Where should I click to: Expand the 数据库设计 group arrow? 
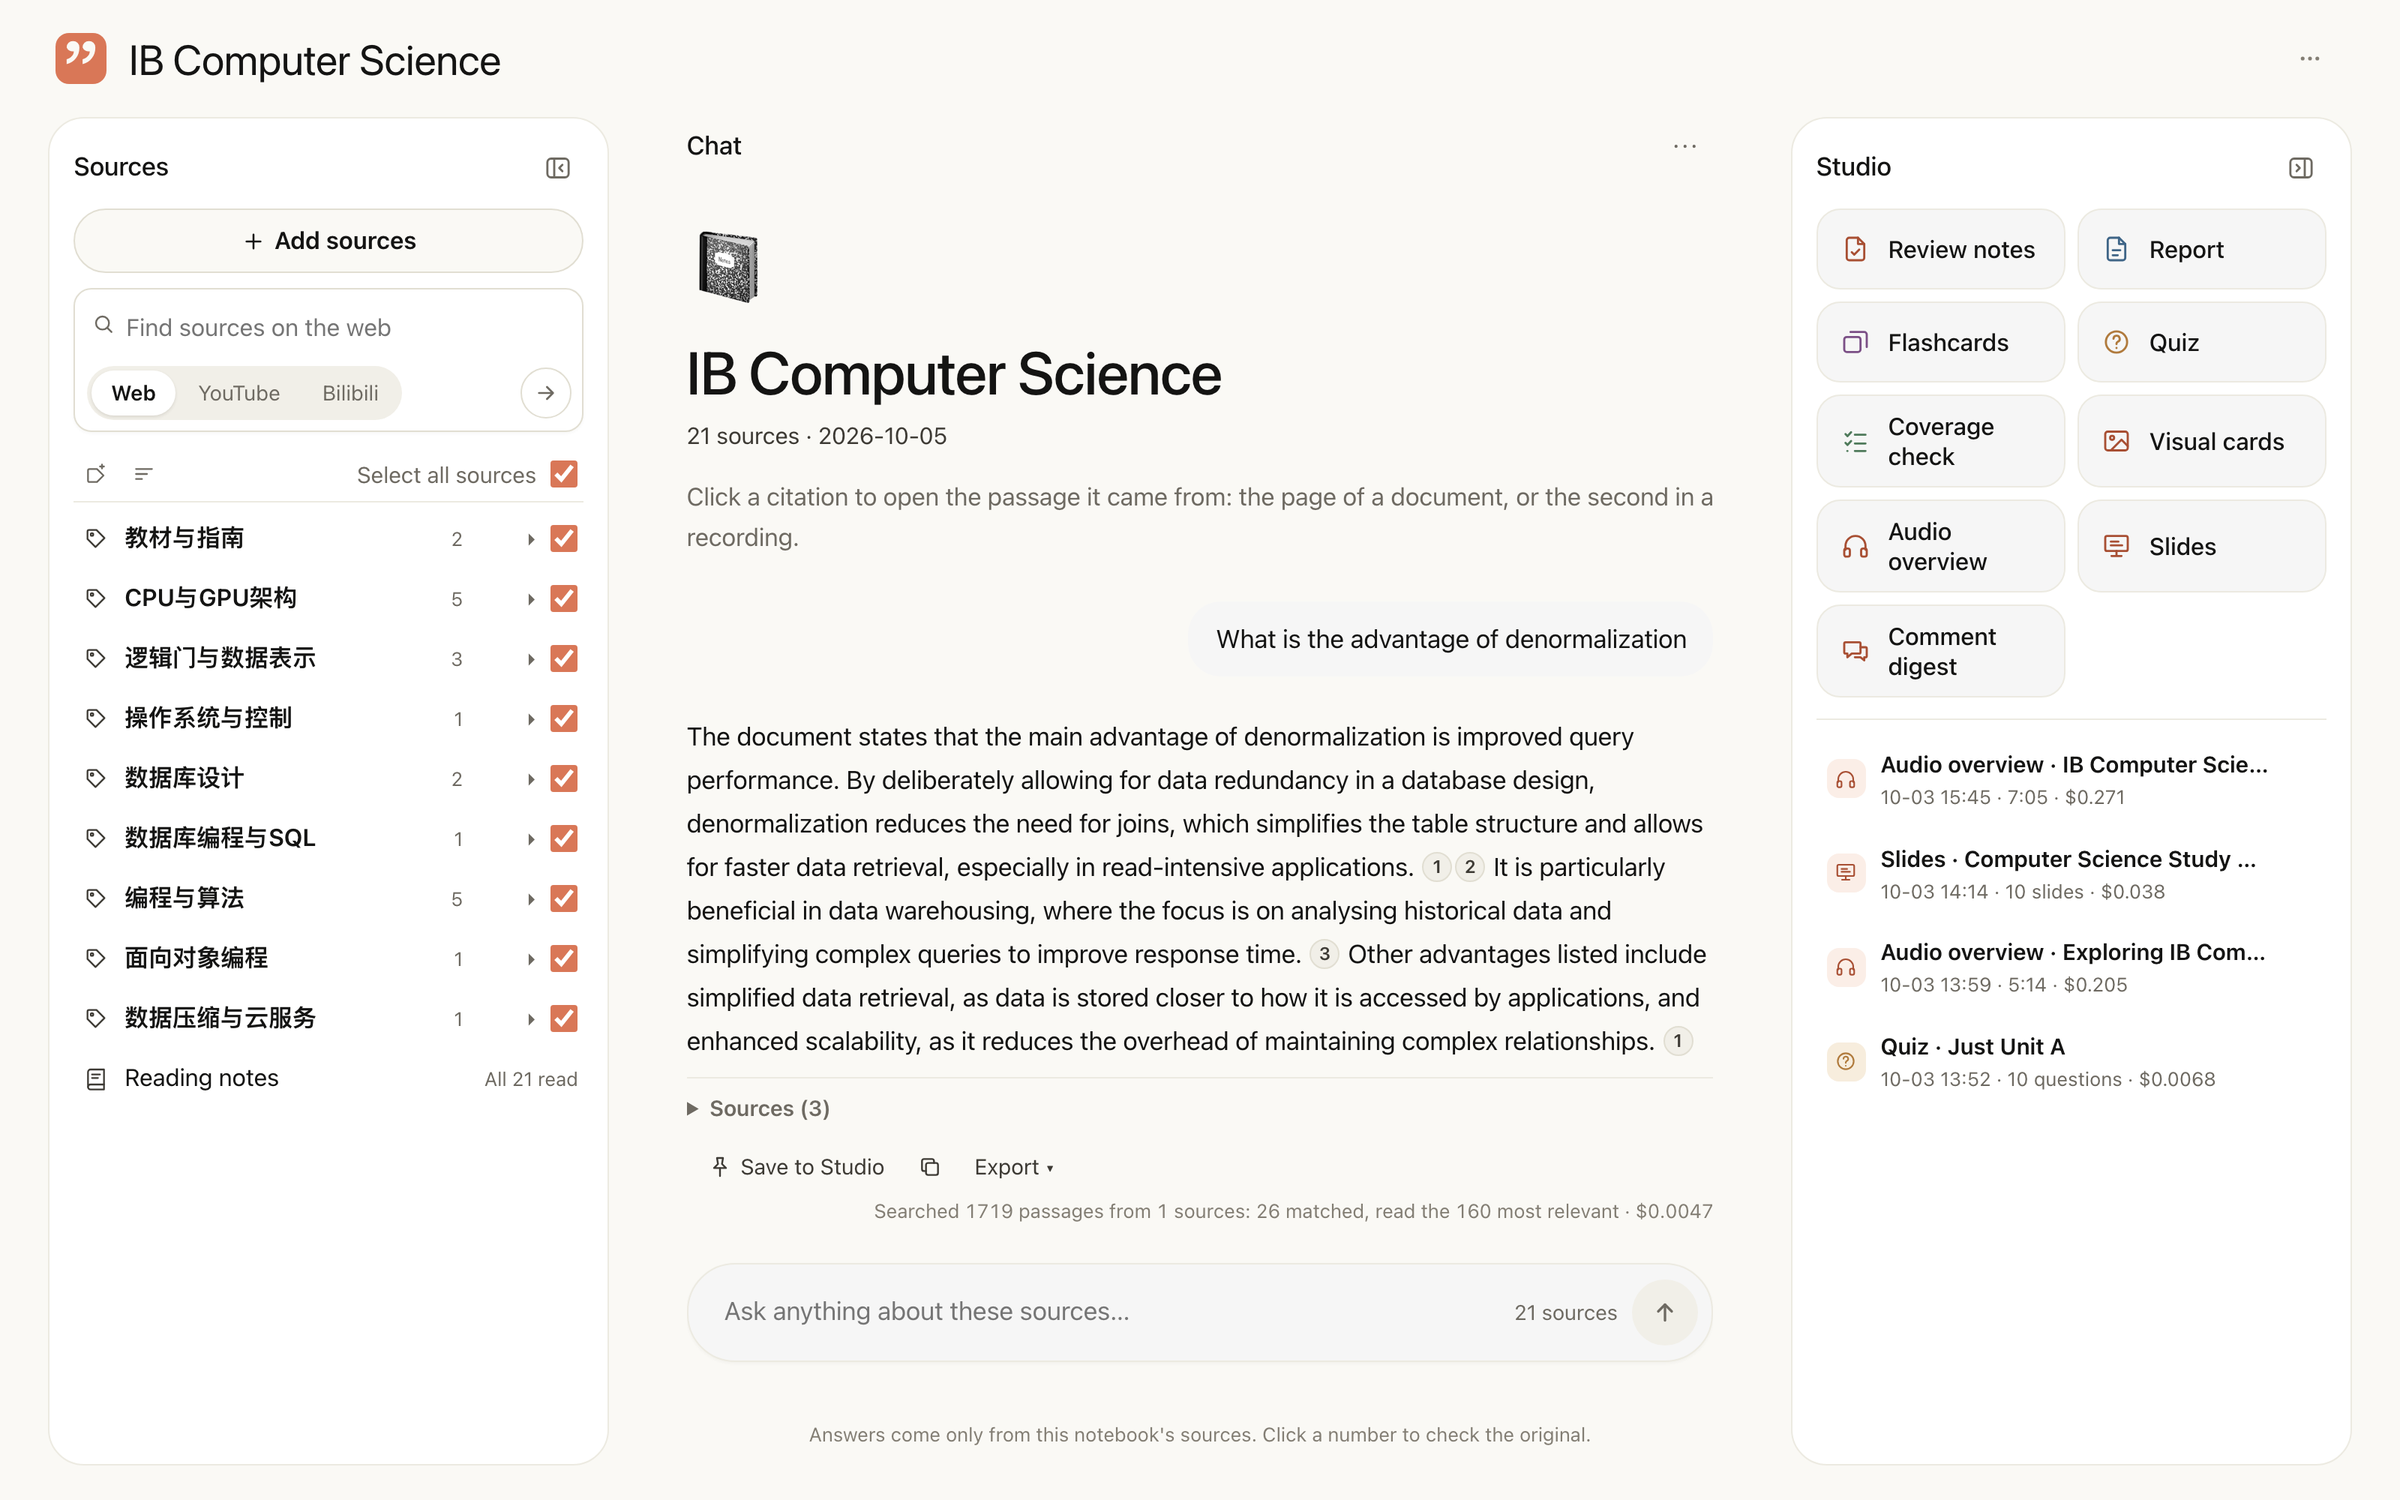click(x=530, y=779)
